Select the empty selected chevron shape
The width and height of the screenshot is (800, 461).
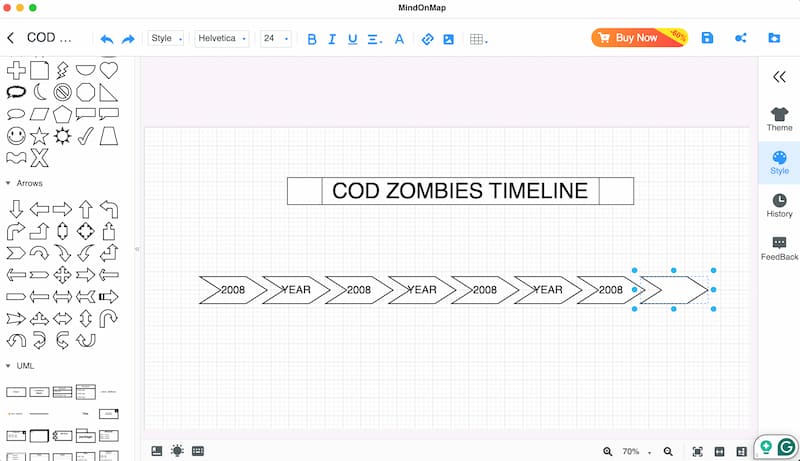[674, 290]
